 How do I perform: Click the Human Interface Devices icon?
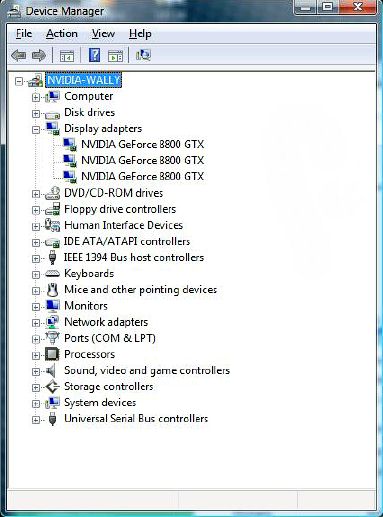tap(52, 225)
